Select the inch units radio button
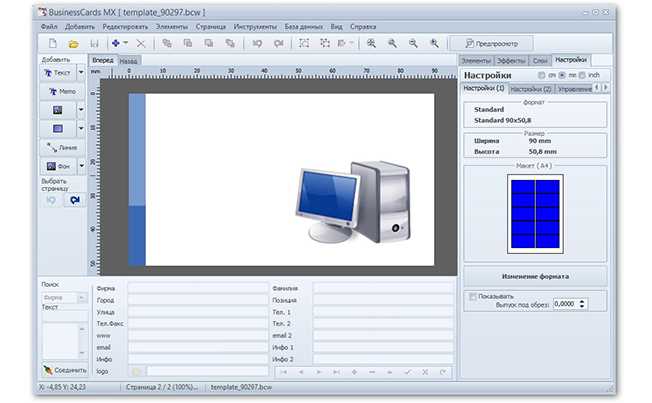The image size is (652, 403). [581, 75]
